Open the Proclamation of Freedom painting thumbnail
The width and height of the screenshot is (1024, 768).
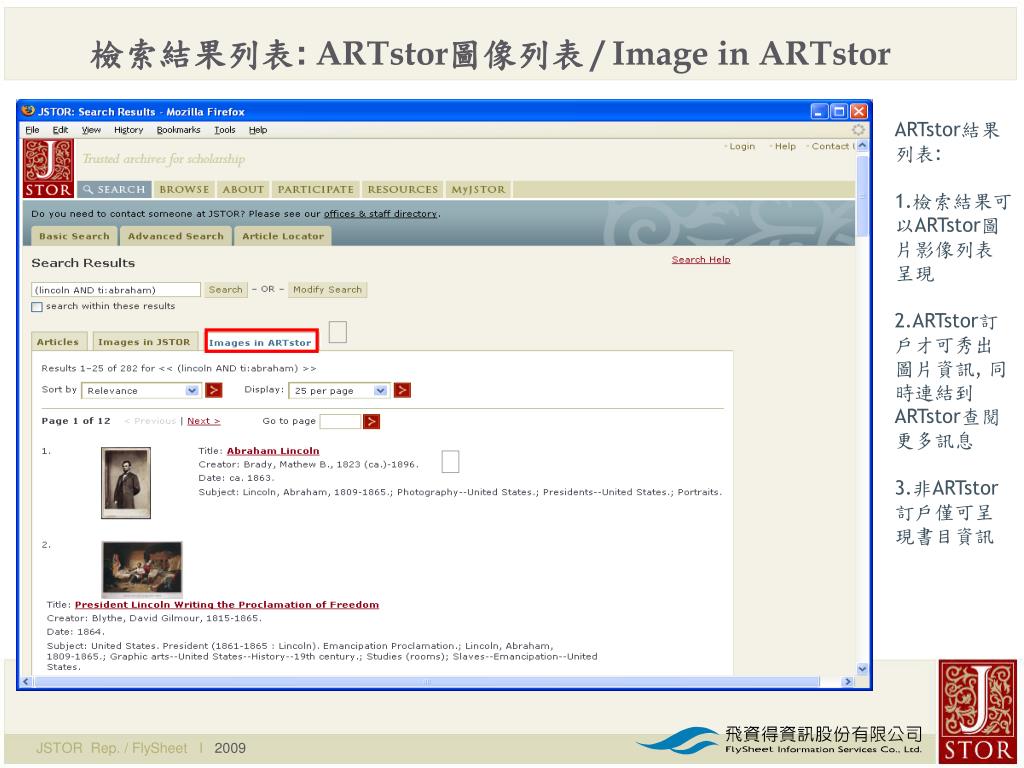click(x=142, y=569)
